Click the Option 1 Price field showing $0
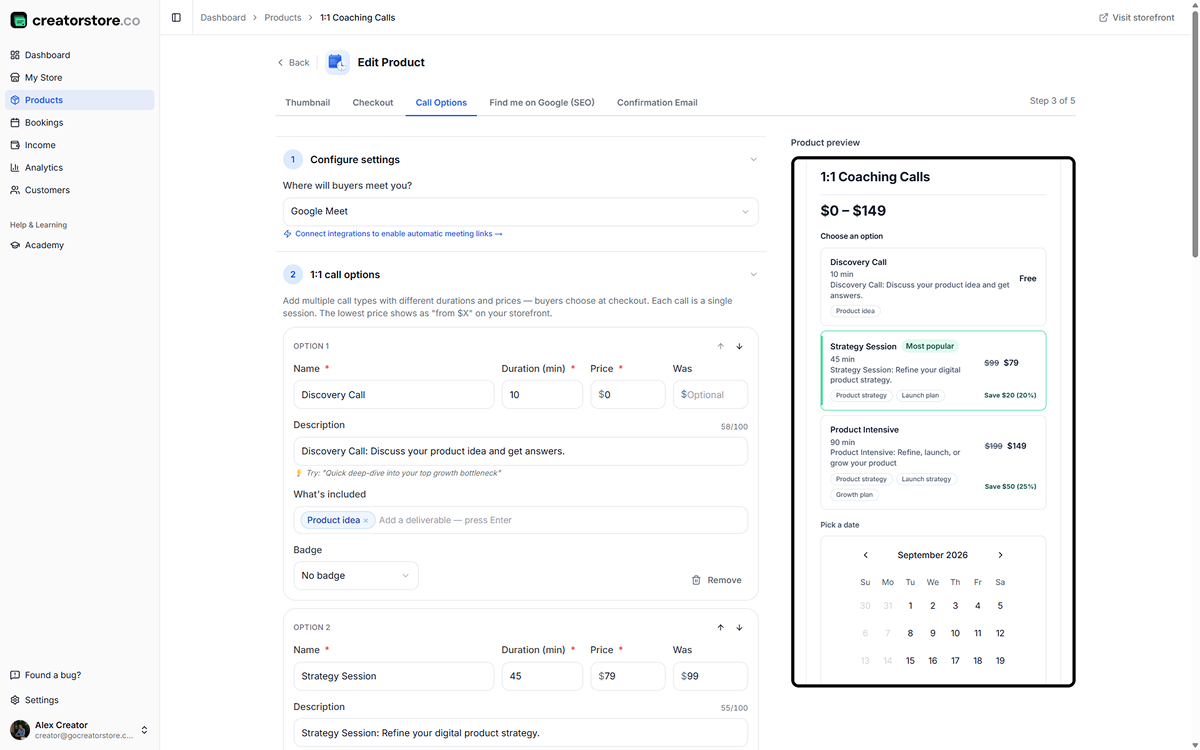 627,394
